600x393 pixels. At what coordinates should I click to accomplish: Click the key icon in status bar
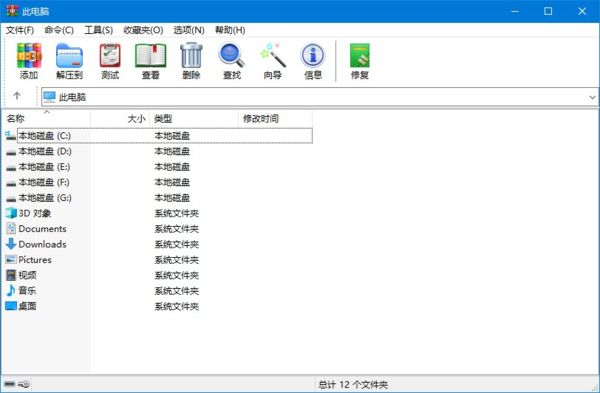(x=24, y=384)
